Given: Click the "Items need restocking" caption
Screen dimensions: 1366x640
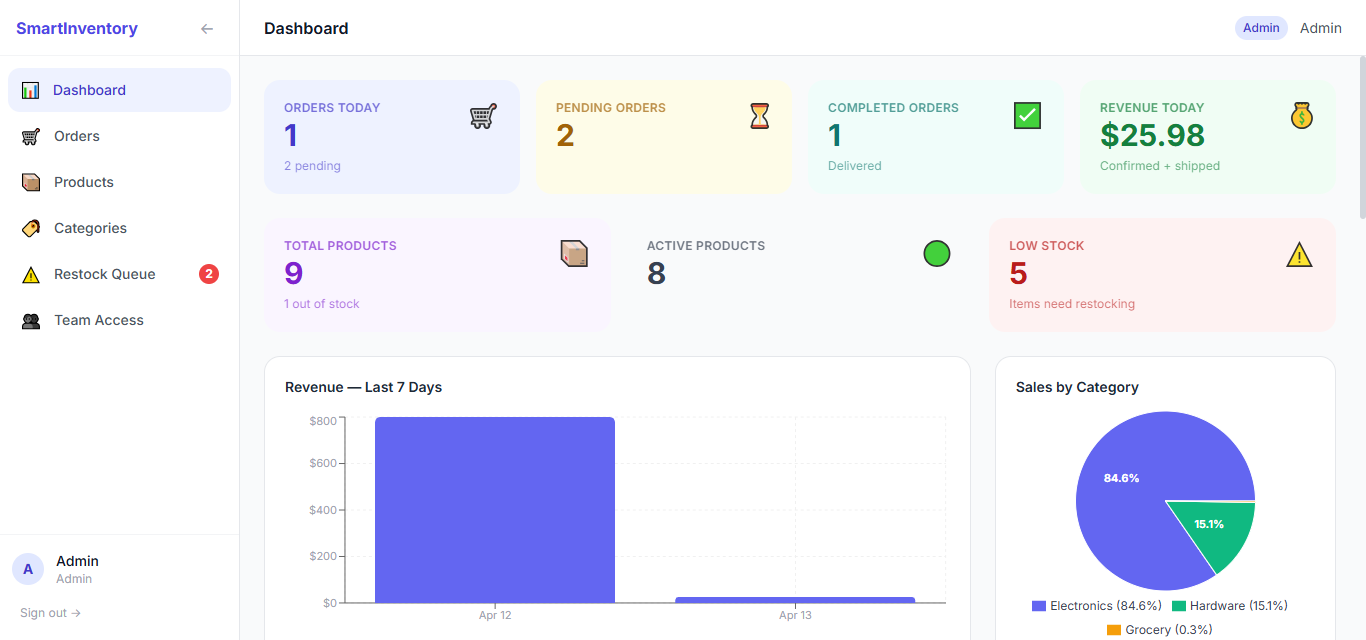Looking at the screenshot, I should pos(1072,304).
